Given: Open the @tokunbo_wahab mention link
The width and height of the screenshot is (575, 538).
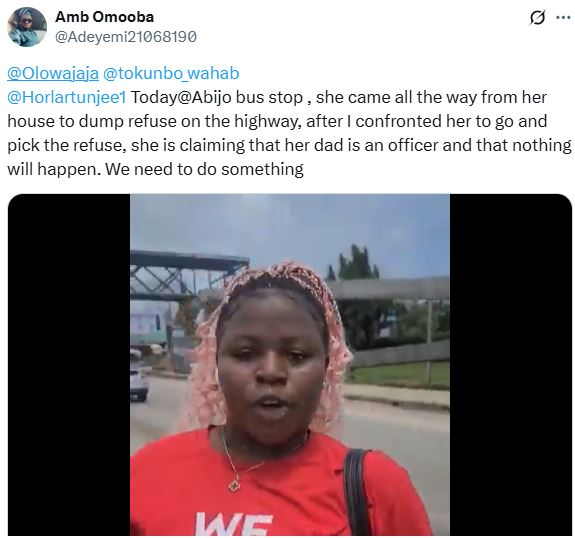Looking at the screenshot, I should (x=171, y=73).
